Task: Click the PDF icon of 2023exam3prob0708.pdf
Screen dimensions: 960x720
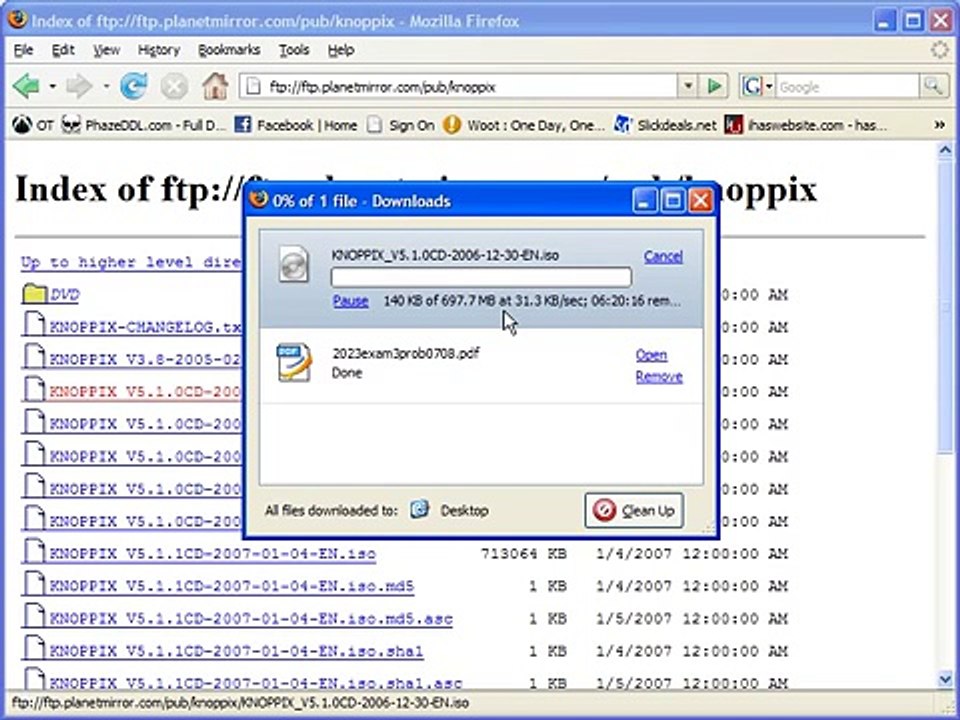Action: pos(294,362)
